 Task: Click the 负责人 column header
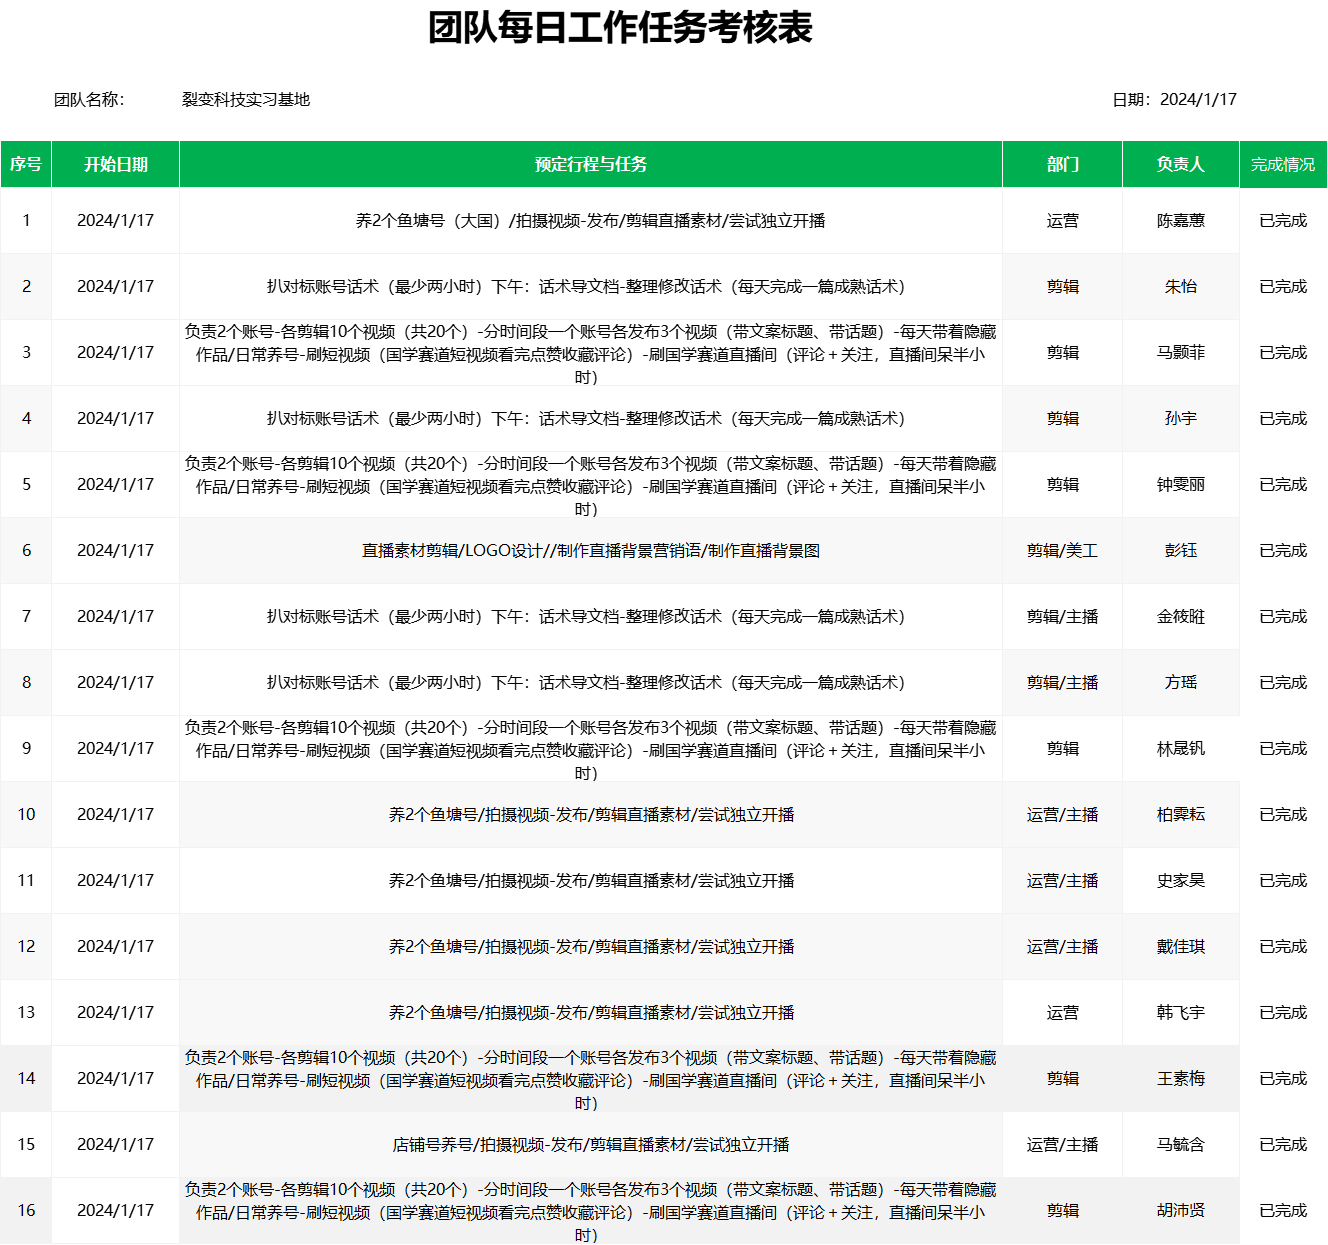click(x=1180, y=164)
